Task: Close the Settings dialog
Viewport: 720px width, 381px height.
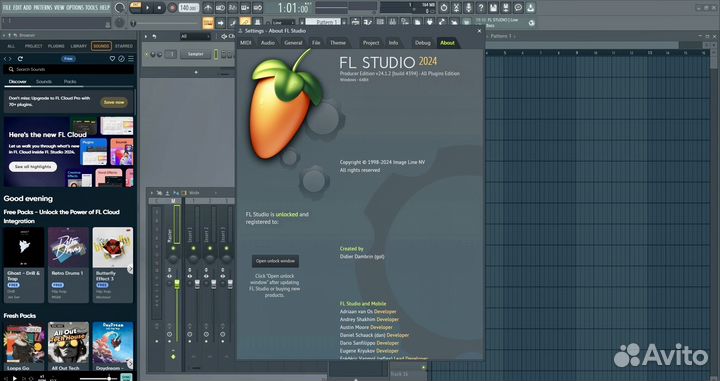Action: coord(479,31)
